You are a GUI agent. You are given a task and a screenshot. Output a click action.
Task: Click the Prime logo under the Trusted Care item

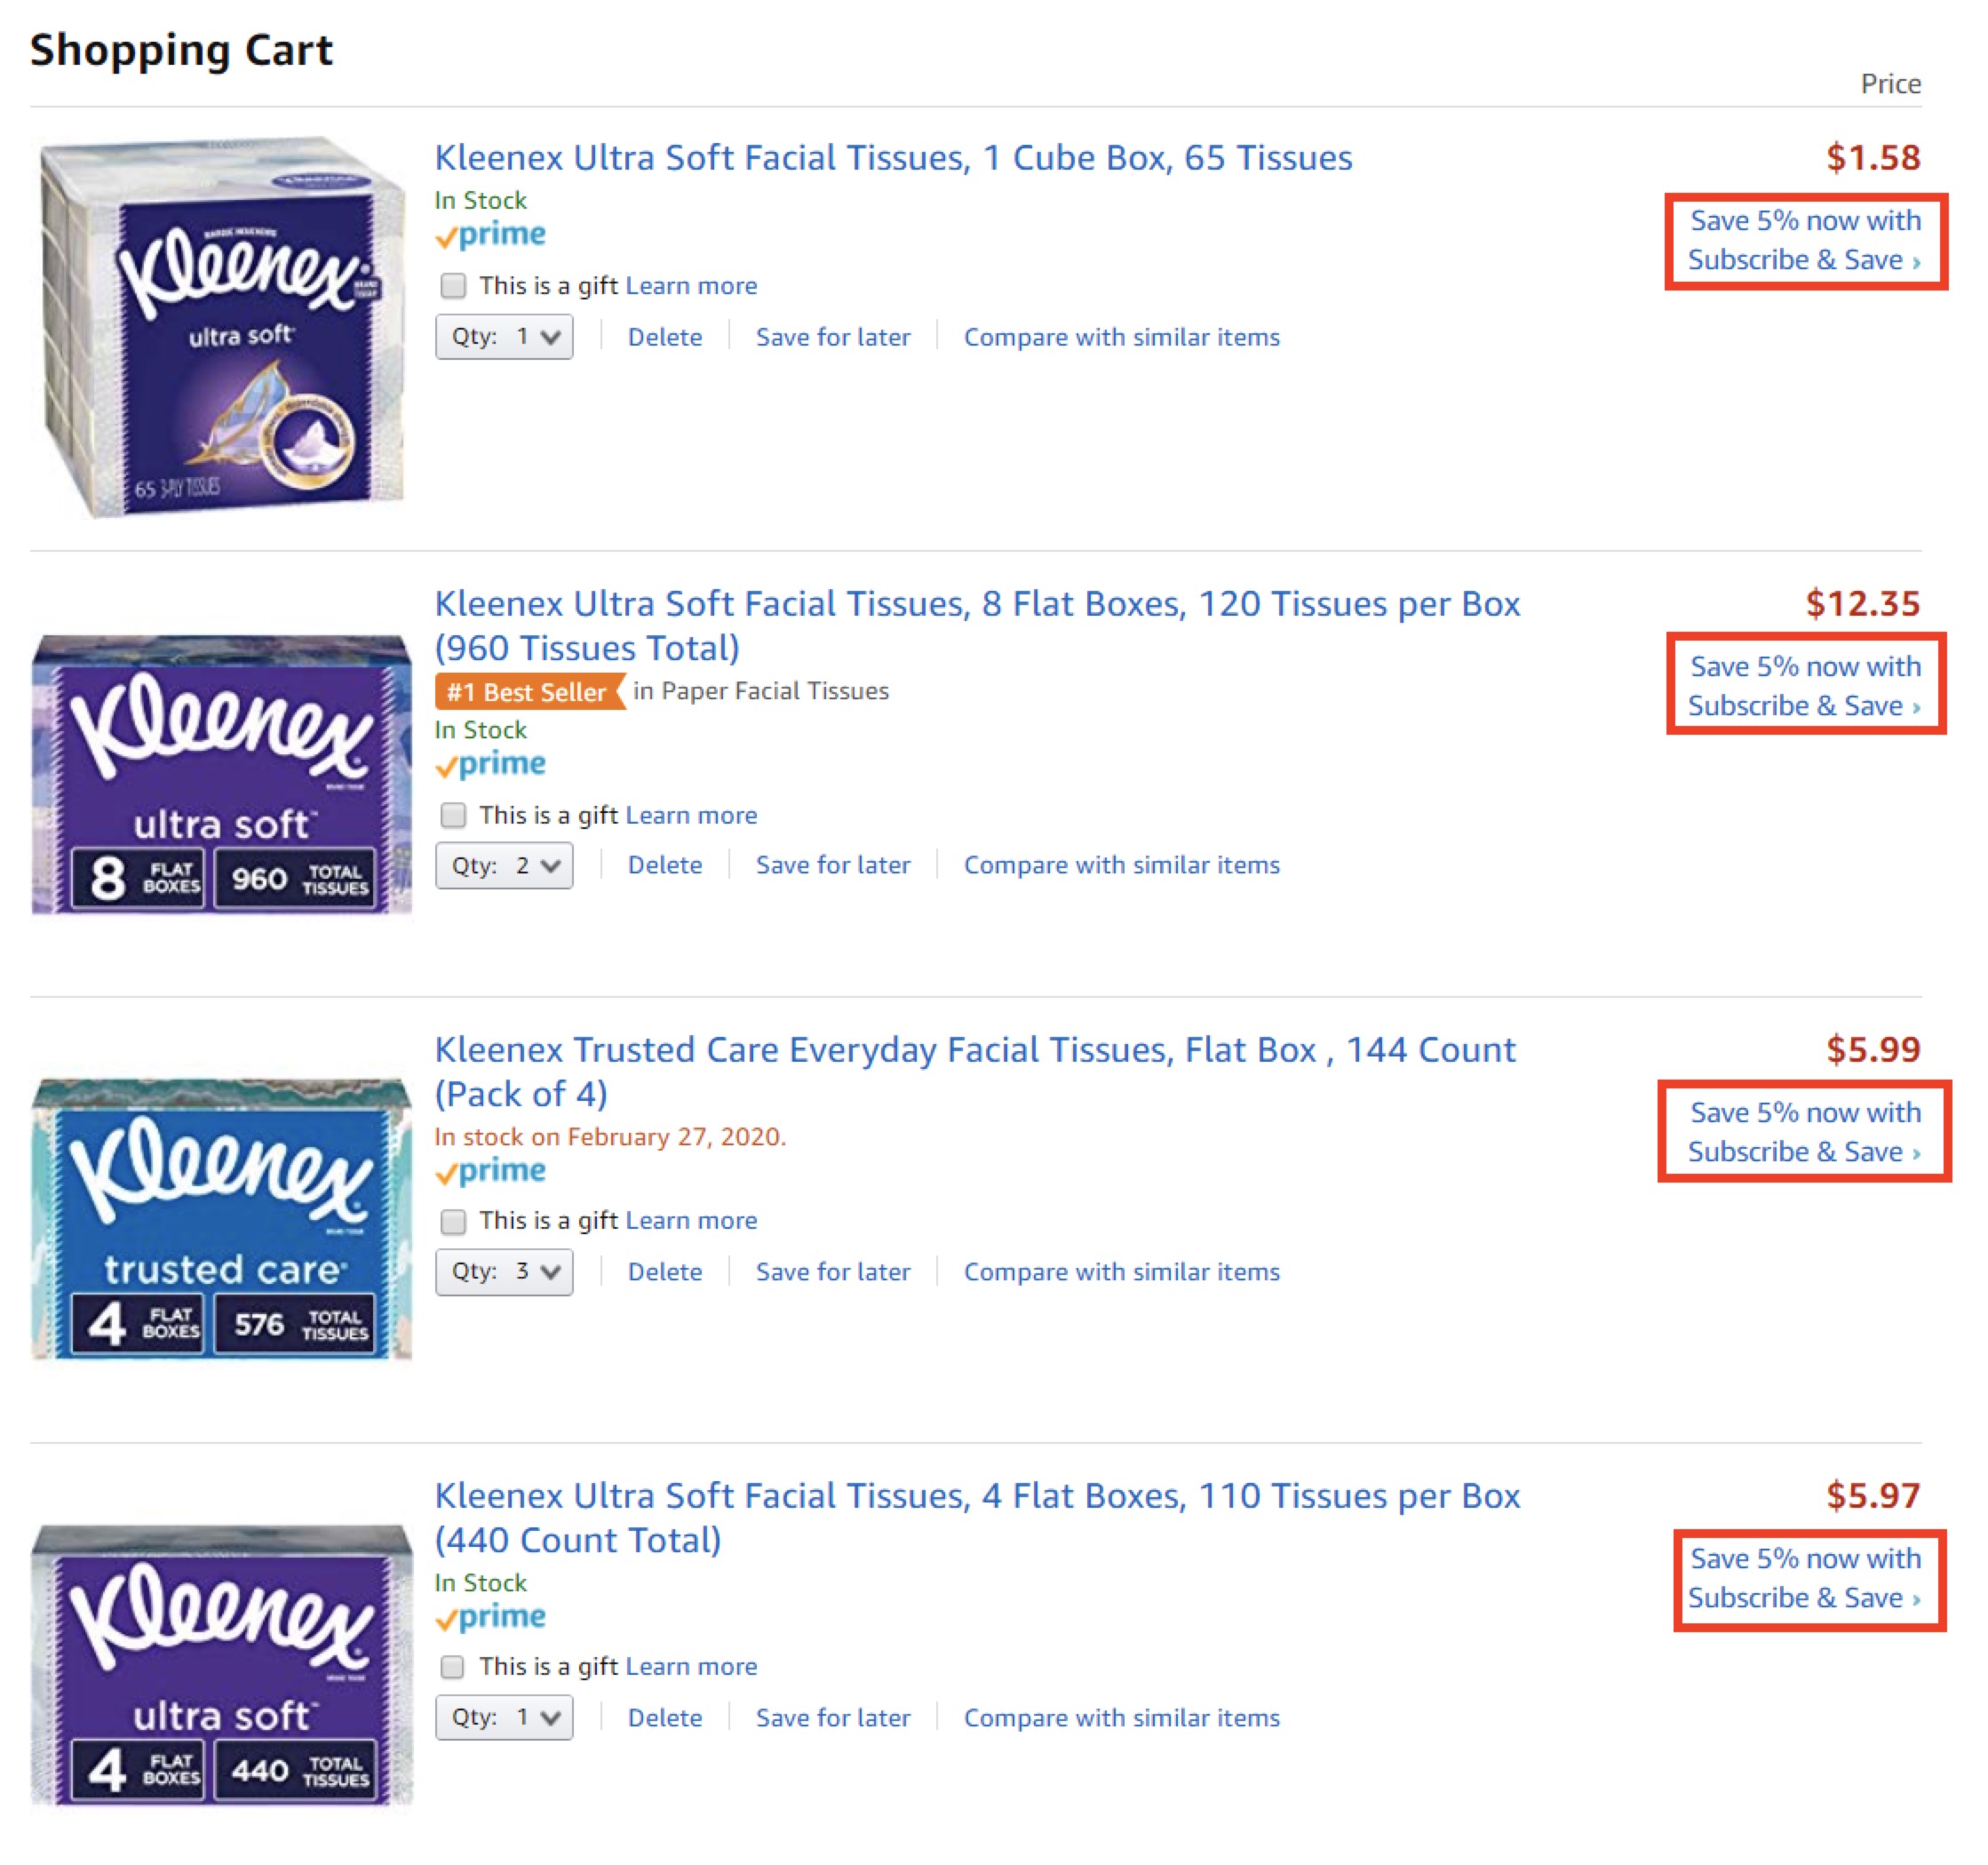pyautogui.click(x=492, y=1170)
